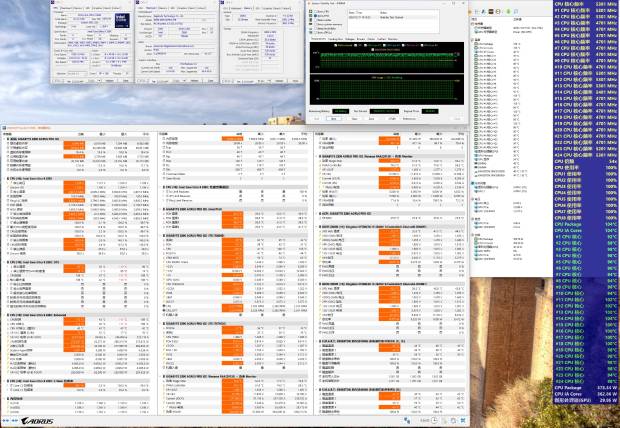This screenshot has height=428, width=620.
Task: Click driver updates magnifier icon in AIDA64 toolbar
Action: tap(516, 11)
